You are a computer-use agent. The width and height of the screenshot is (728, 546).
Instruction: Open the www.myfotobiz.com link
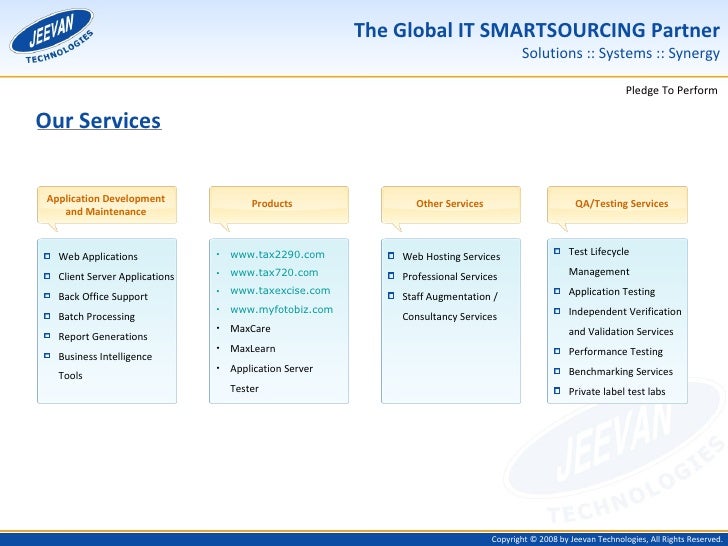click(281, 310)
